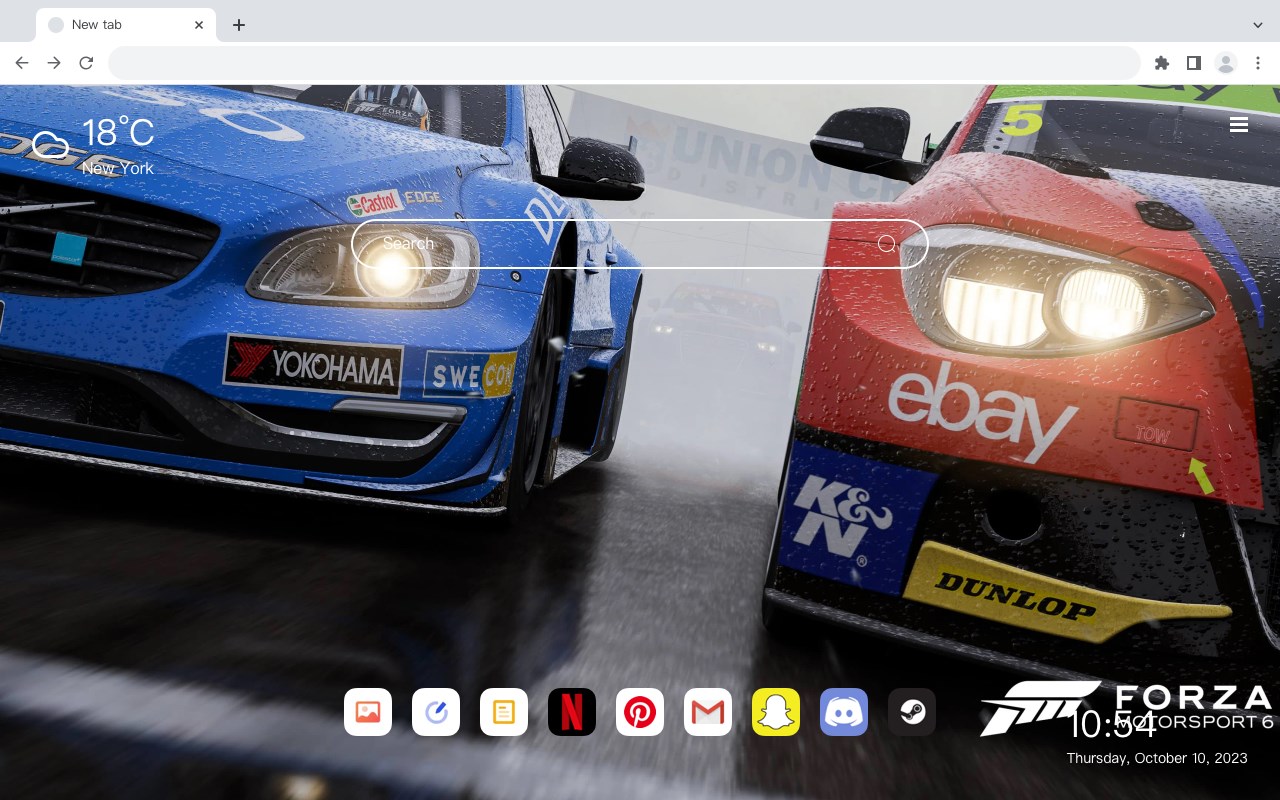1280x800 pixels.
Task: Open the hamburger menu on page
Action: pyautogui.click(x=1239, y=124)
